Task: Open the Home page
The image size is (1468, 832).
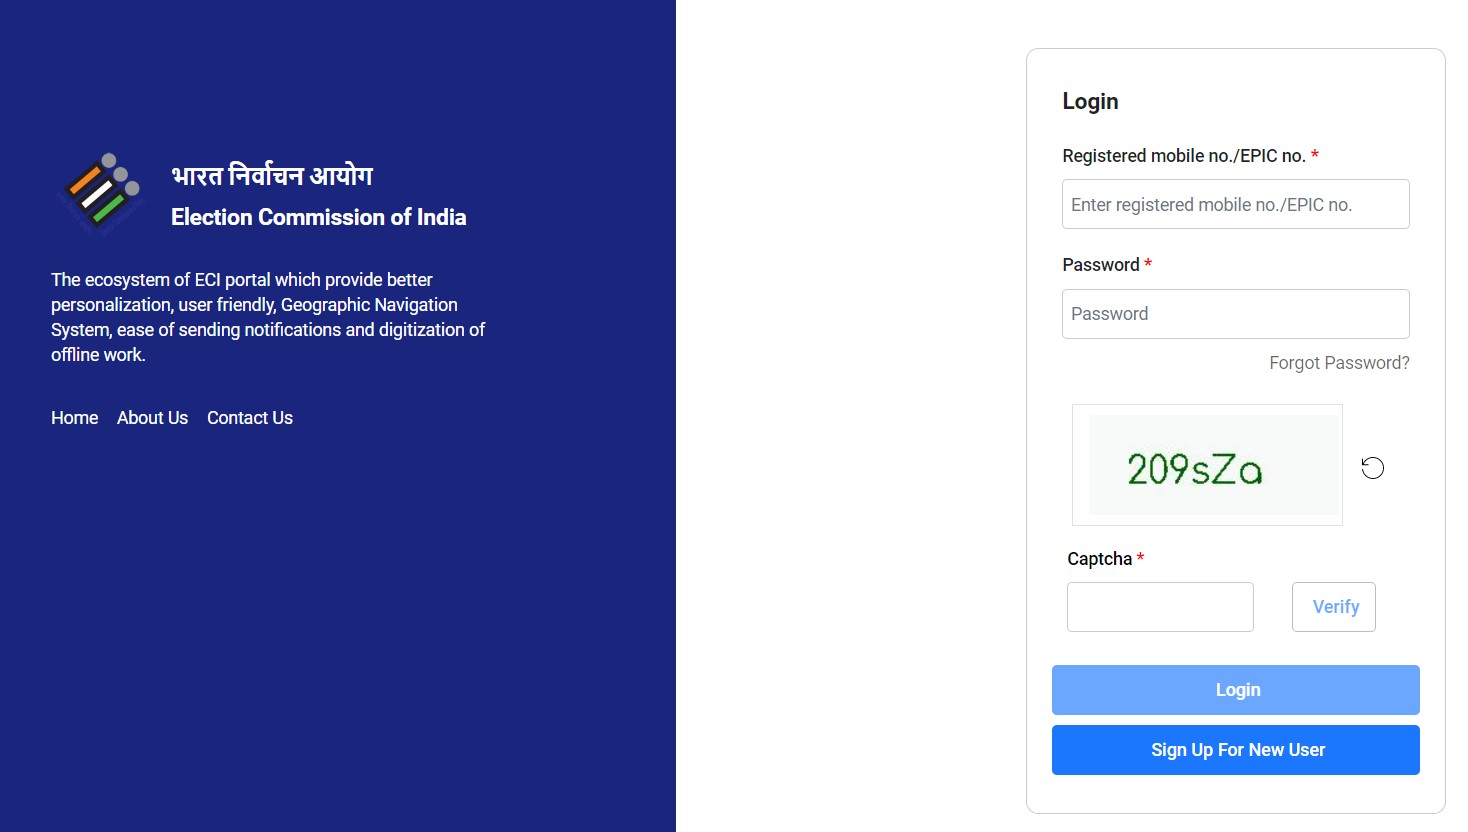Action: click(74, 417)
